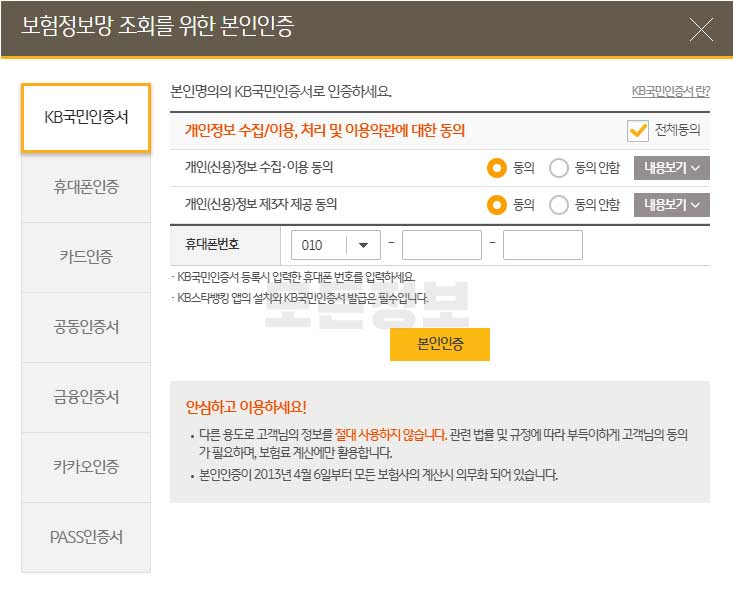Click the last phone number input field
The width and height of the screenshot is (733, 603).
tap(543, 245)
